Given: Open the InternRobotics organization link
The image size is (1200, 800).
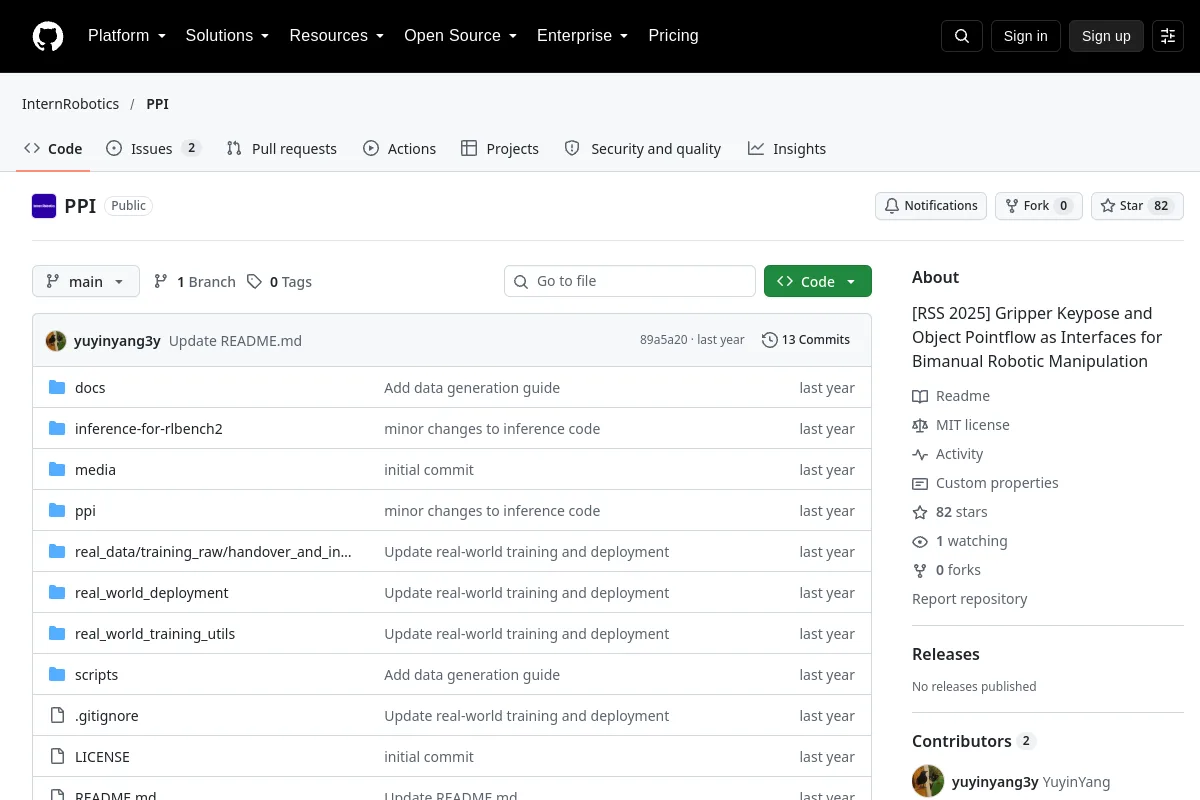Looking at the screenshot, I should coord(70,104).
